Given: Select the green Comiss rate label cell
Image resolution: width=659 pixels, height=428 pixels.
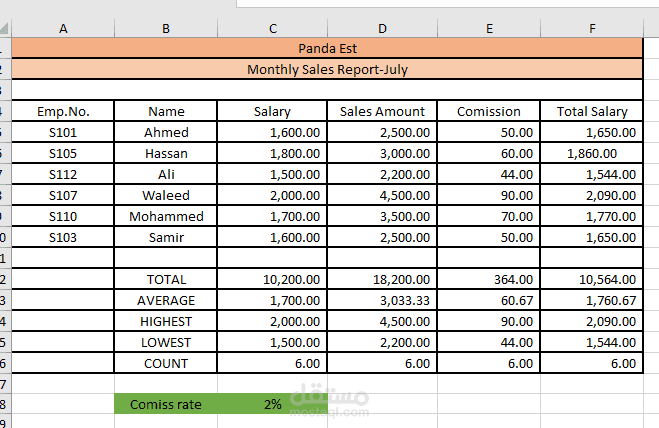Looking at the screenshot, I should [166, 405].
